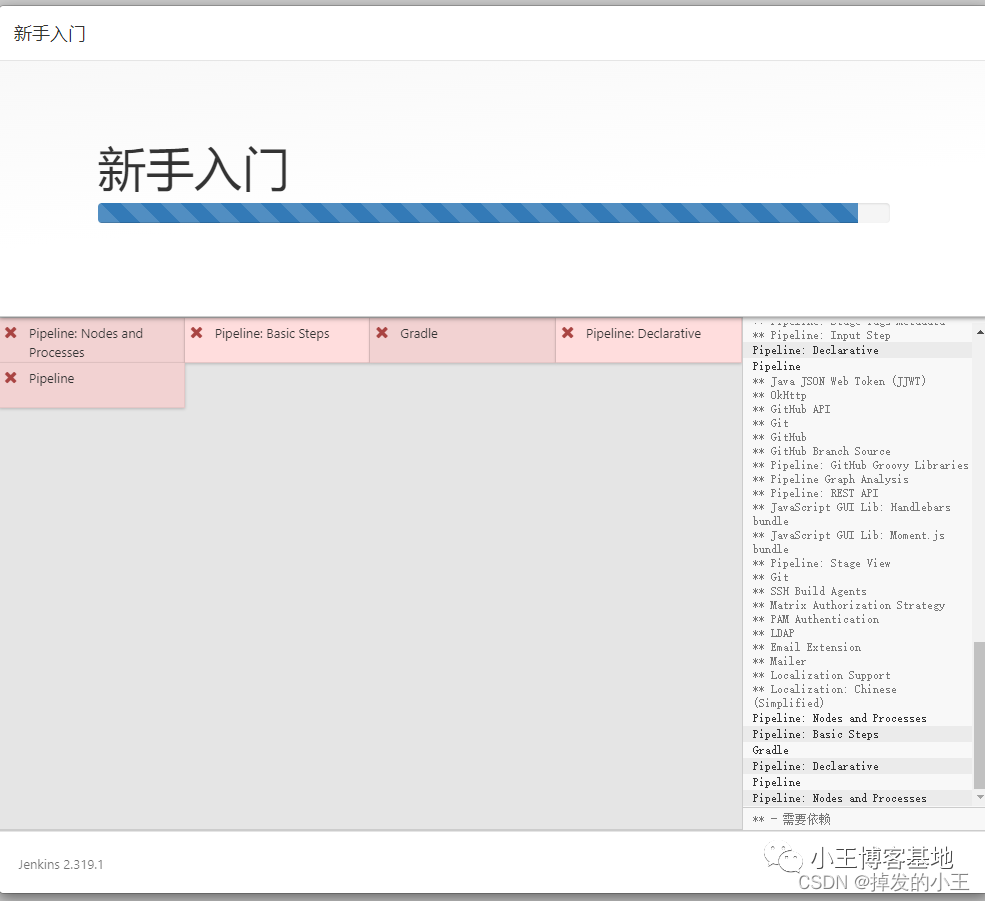This screenshot has width=985, height=901.
Task: Select the lone Pipeline tile label in second row
Action: pos(52,379)
